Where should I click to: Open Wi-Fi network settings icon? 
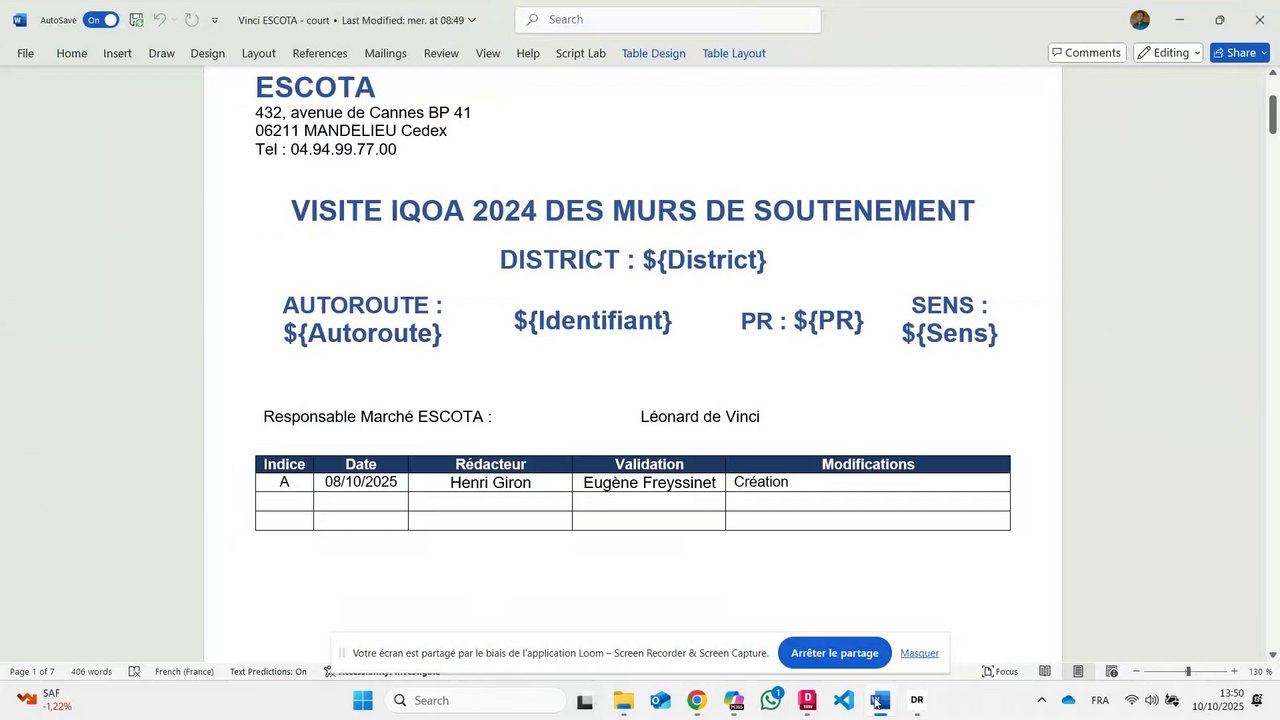click(x=1132, y=700)
